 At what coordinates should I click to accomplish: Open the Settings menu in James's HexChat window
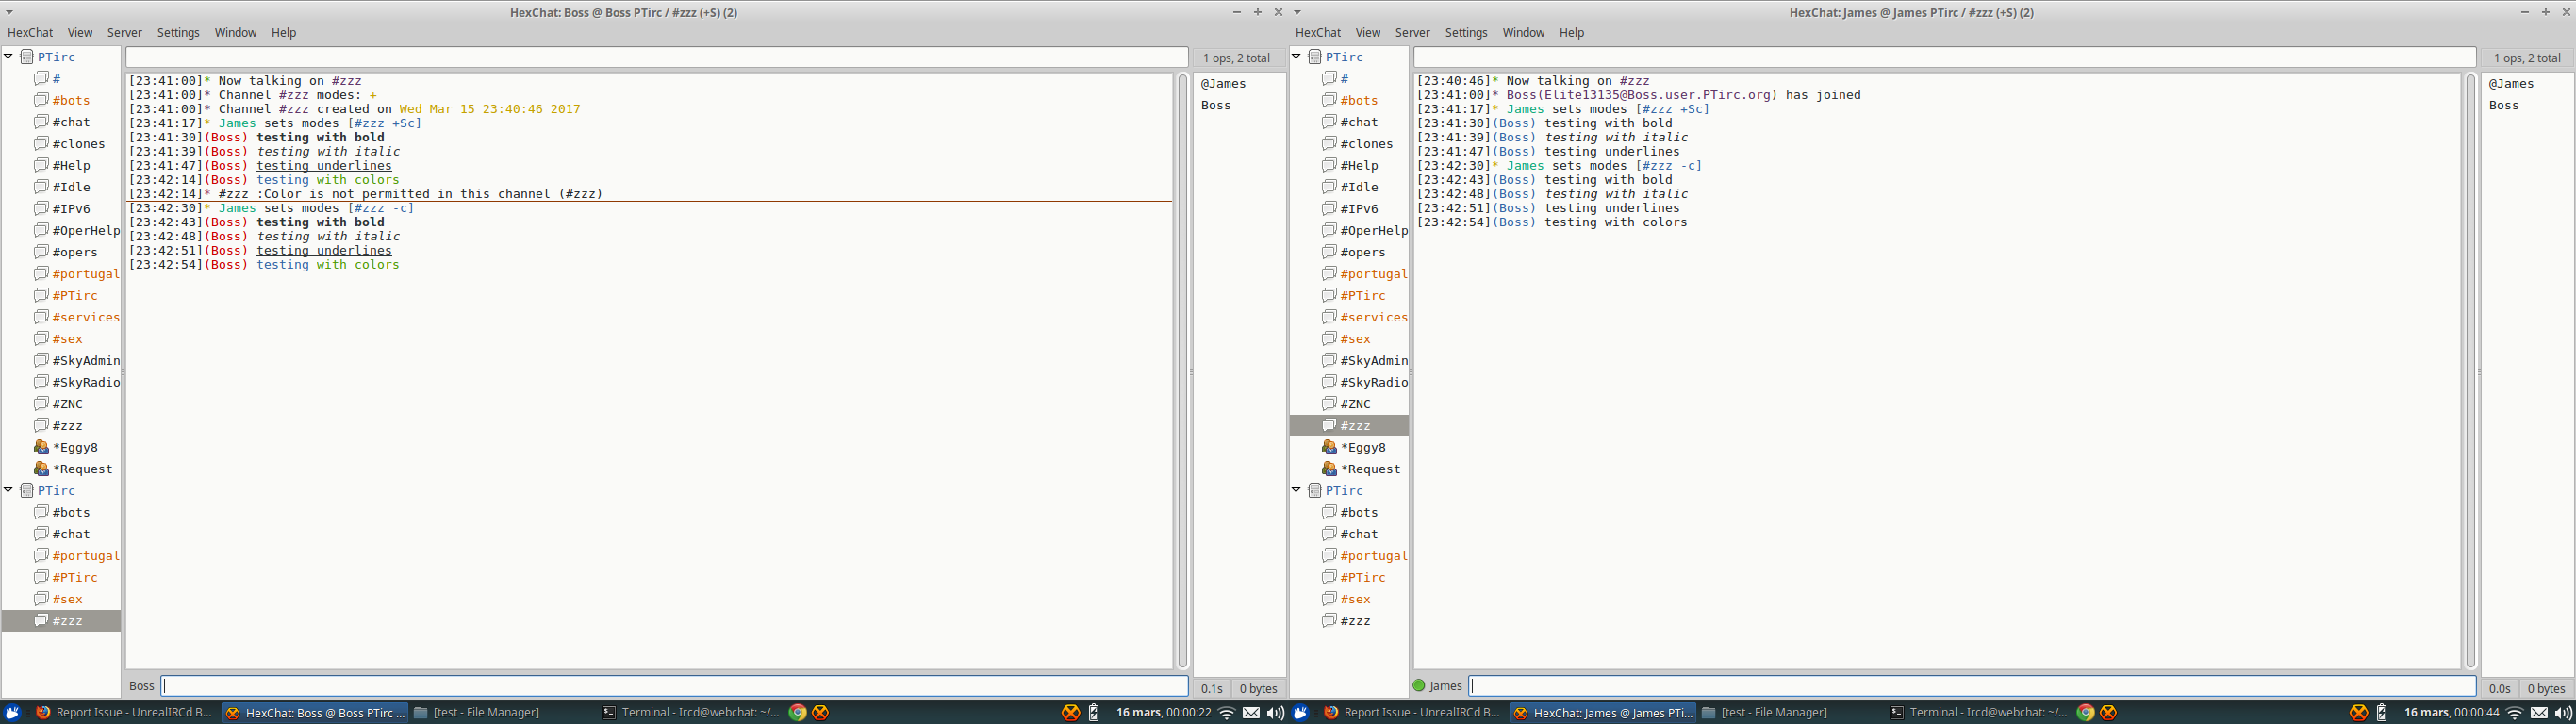click(1466, 33)
